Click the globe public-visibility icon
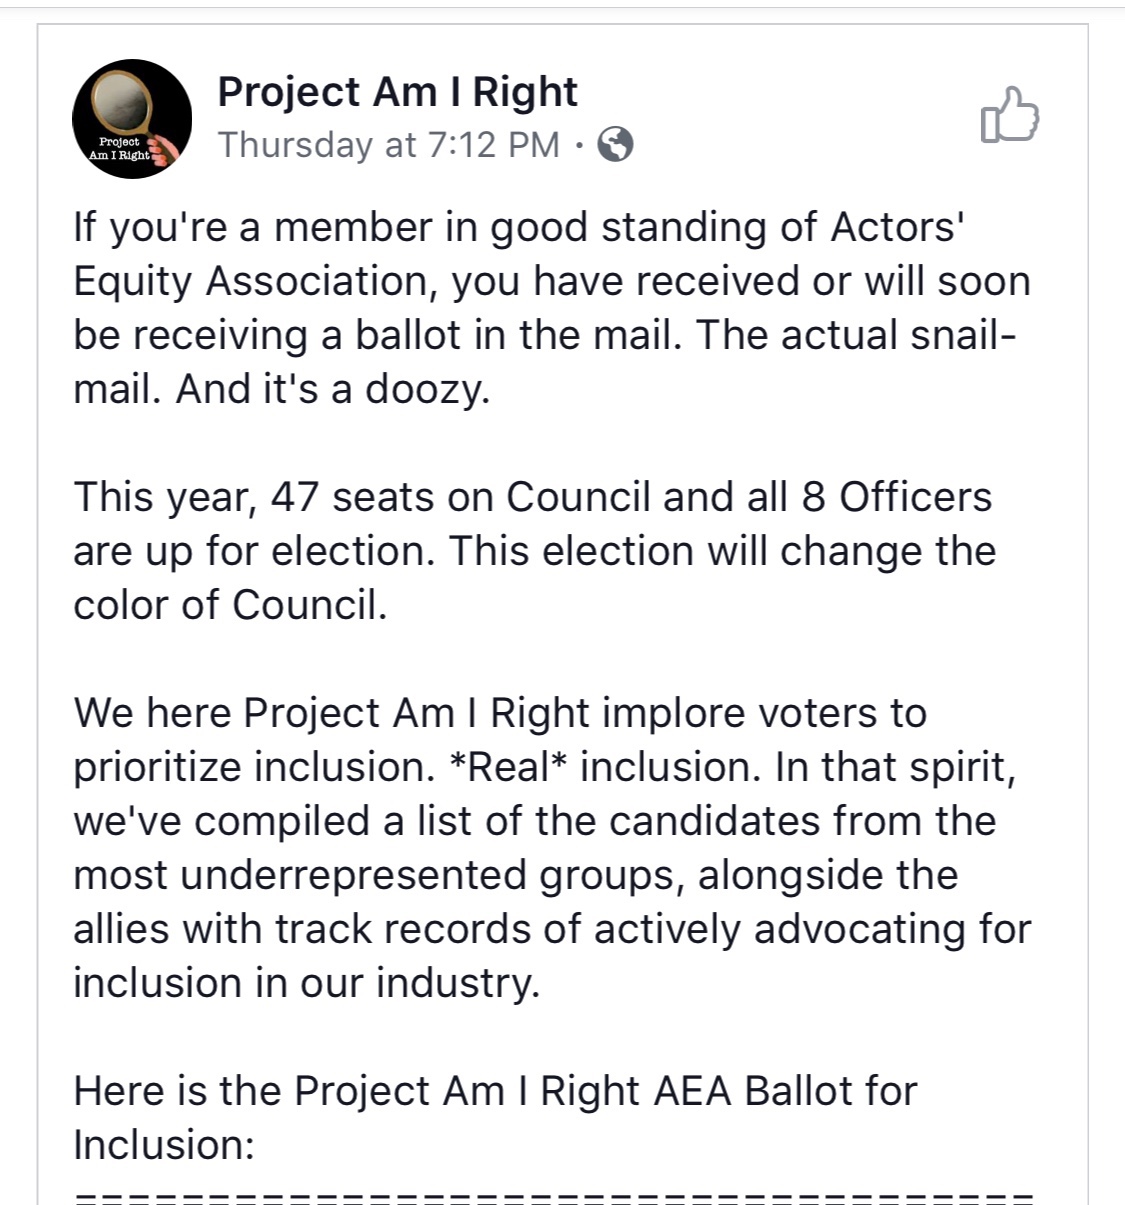The height and width of the screenshot is (1205, 1125). 615,145
